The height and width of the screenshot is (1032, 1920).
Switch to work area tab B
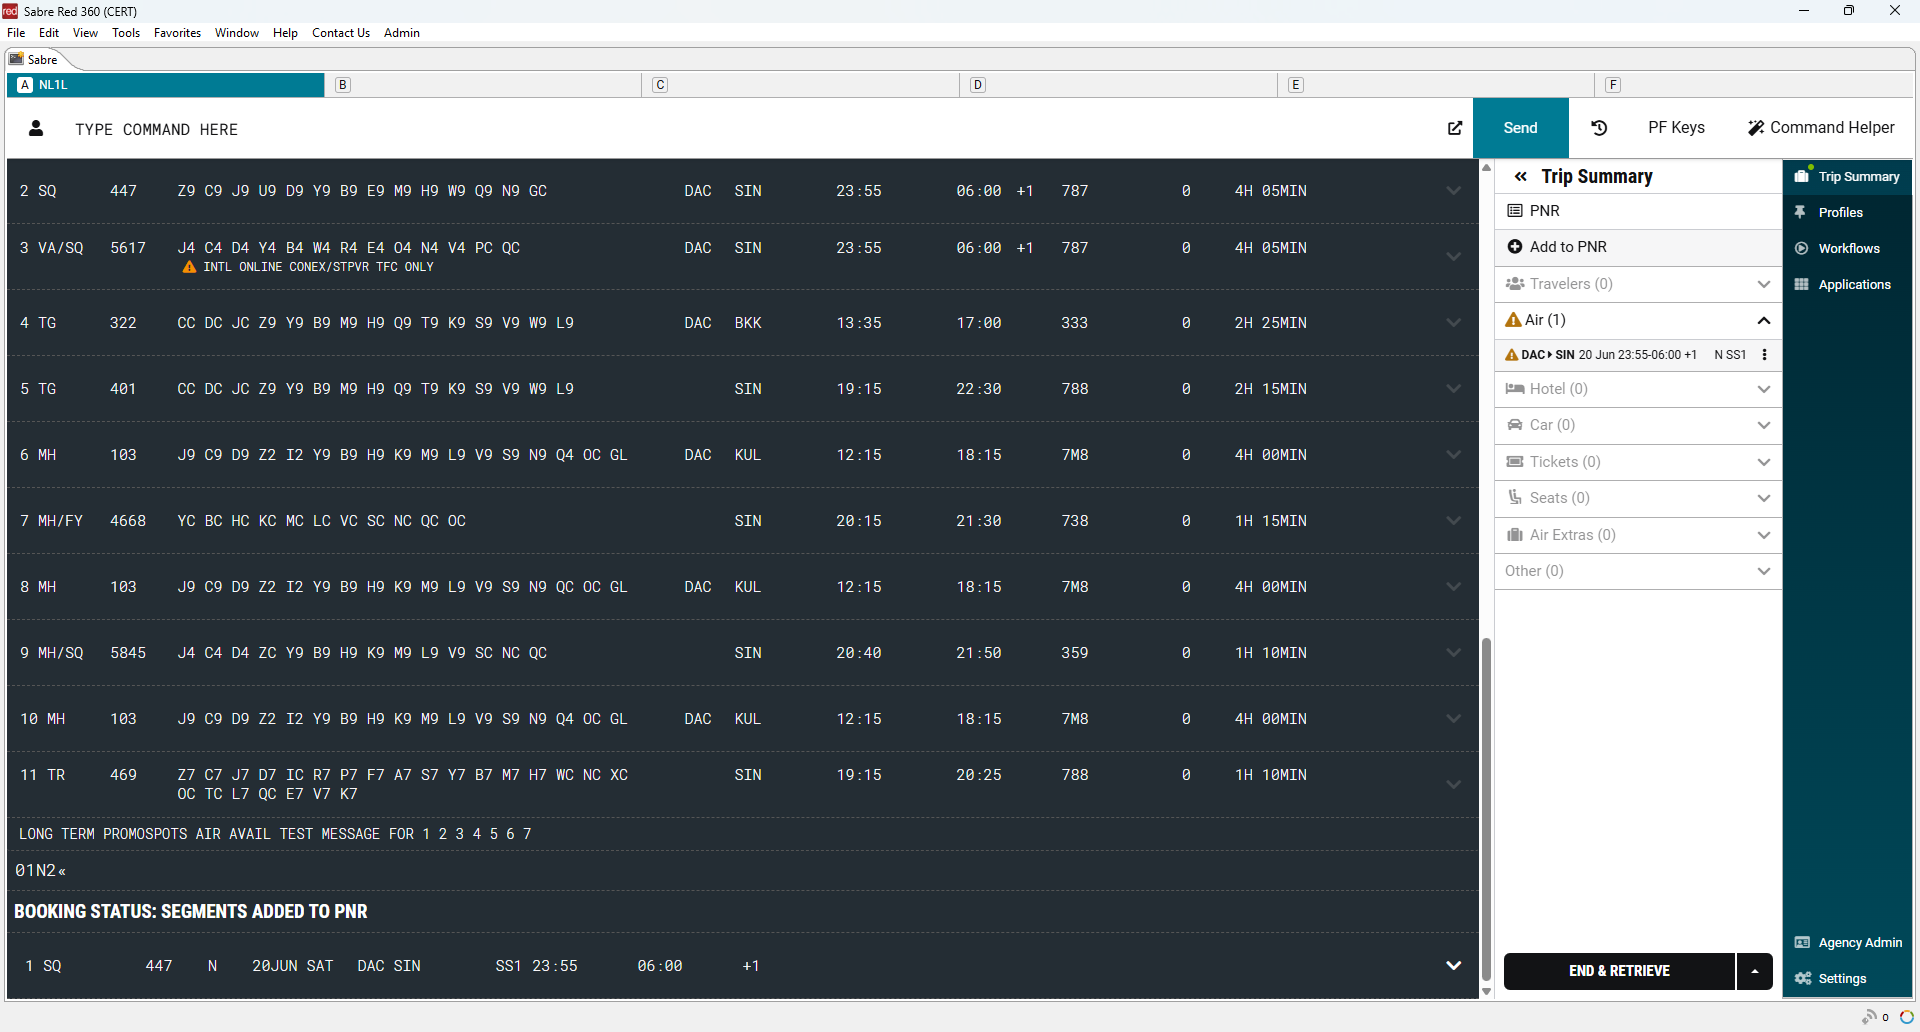pos(343,85)
